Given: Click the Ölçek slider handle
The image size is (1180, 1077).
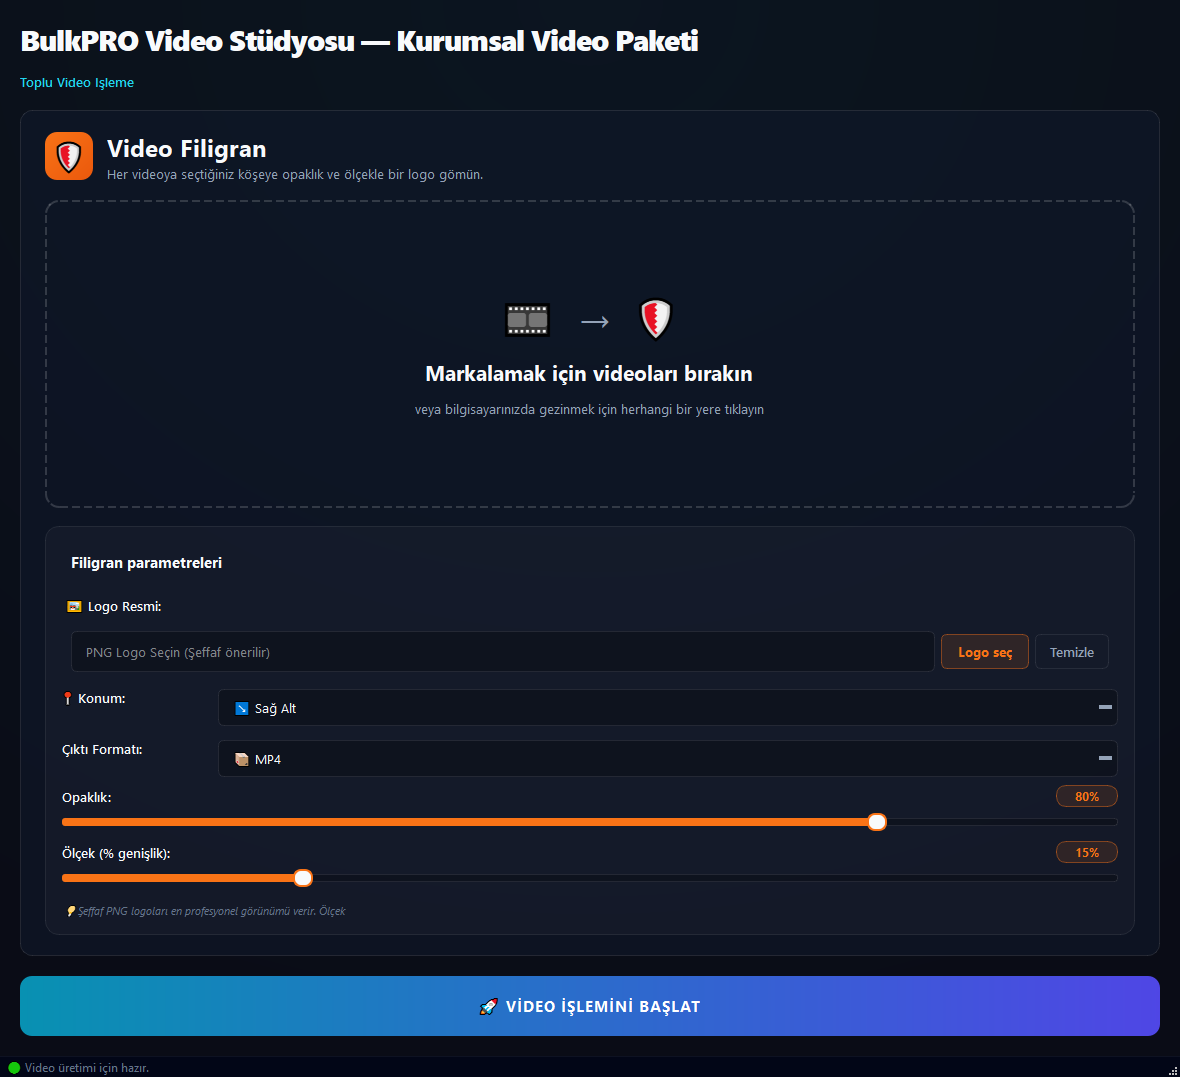Looking at the screenshot, I should [x=303, y=878].
